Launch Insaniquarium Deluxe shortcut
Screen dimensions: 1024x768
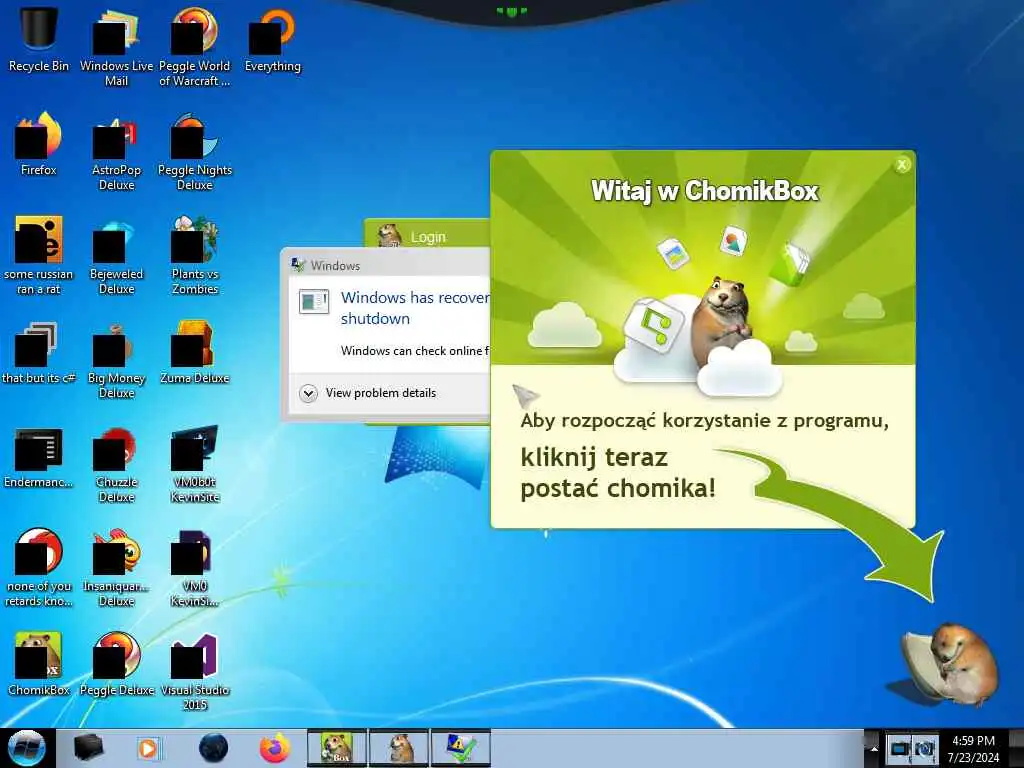[x=116, y=567]
